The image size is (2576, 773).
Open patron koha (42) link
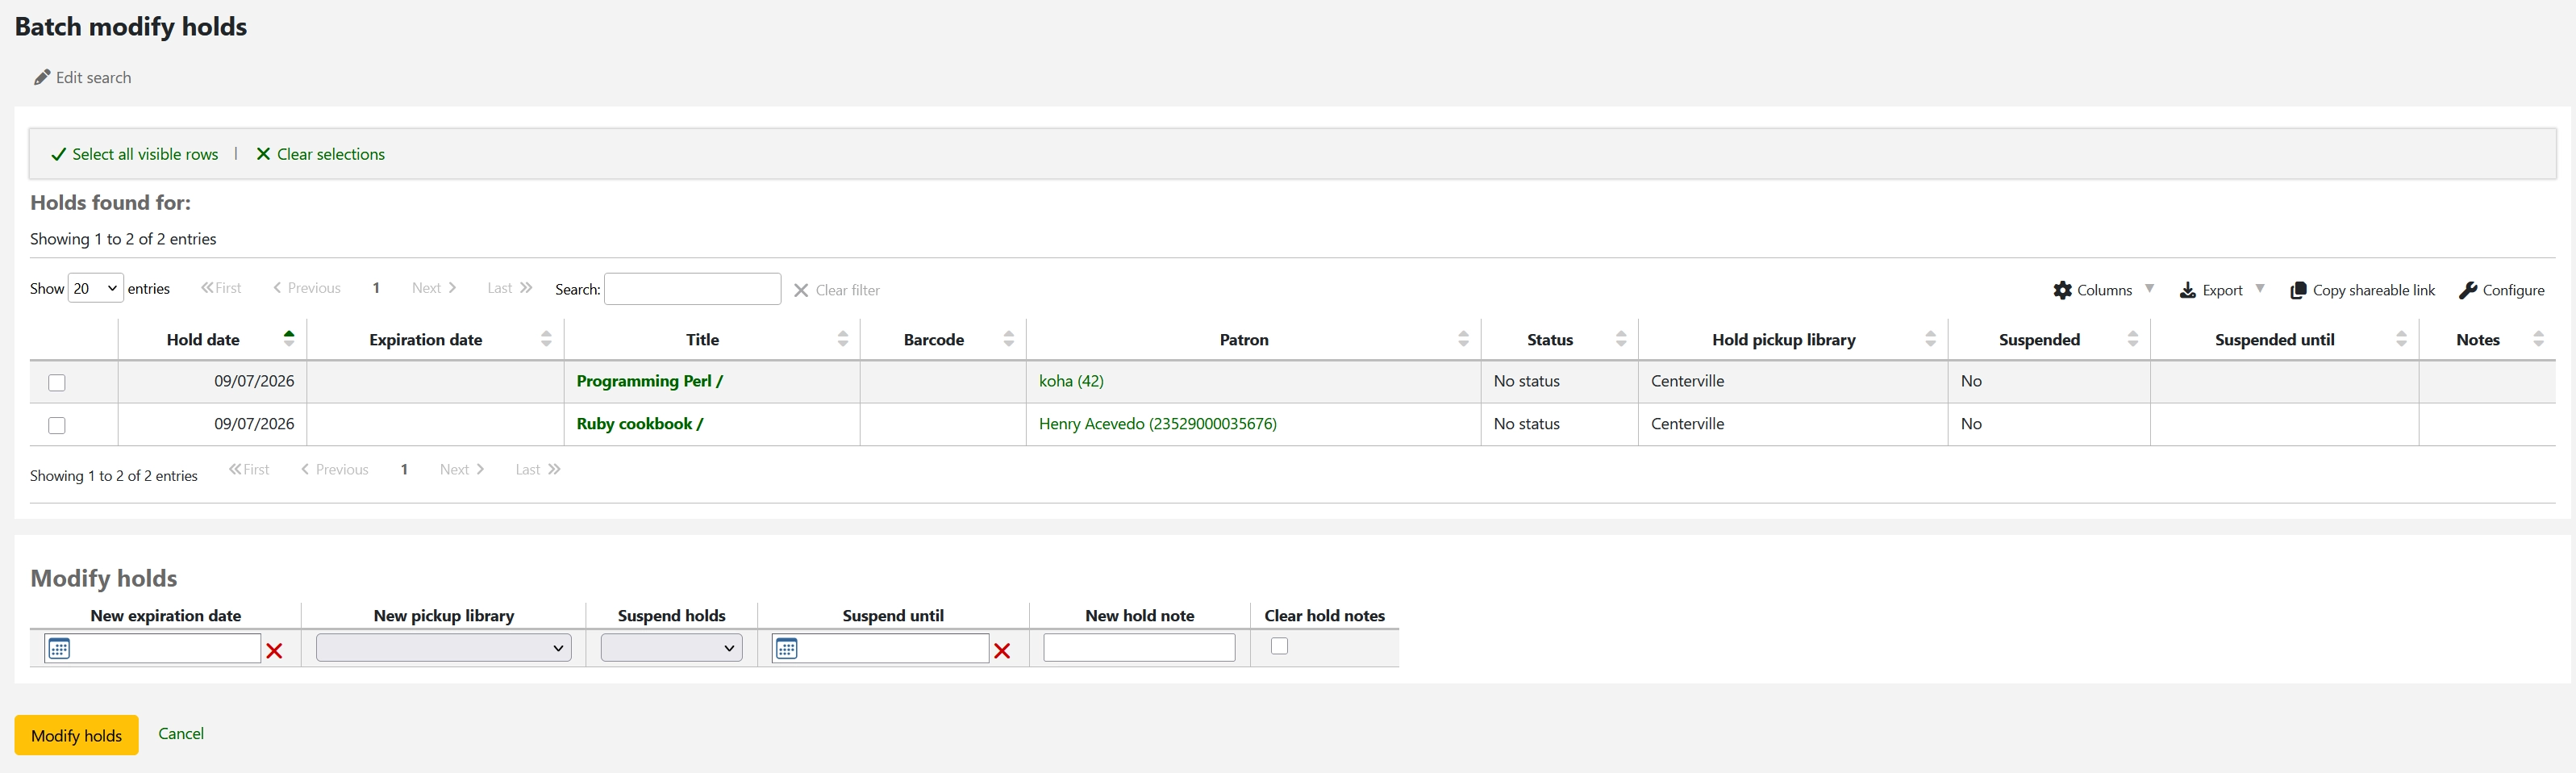[1071, 381]
